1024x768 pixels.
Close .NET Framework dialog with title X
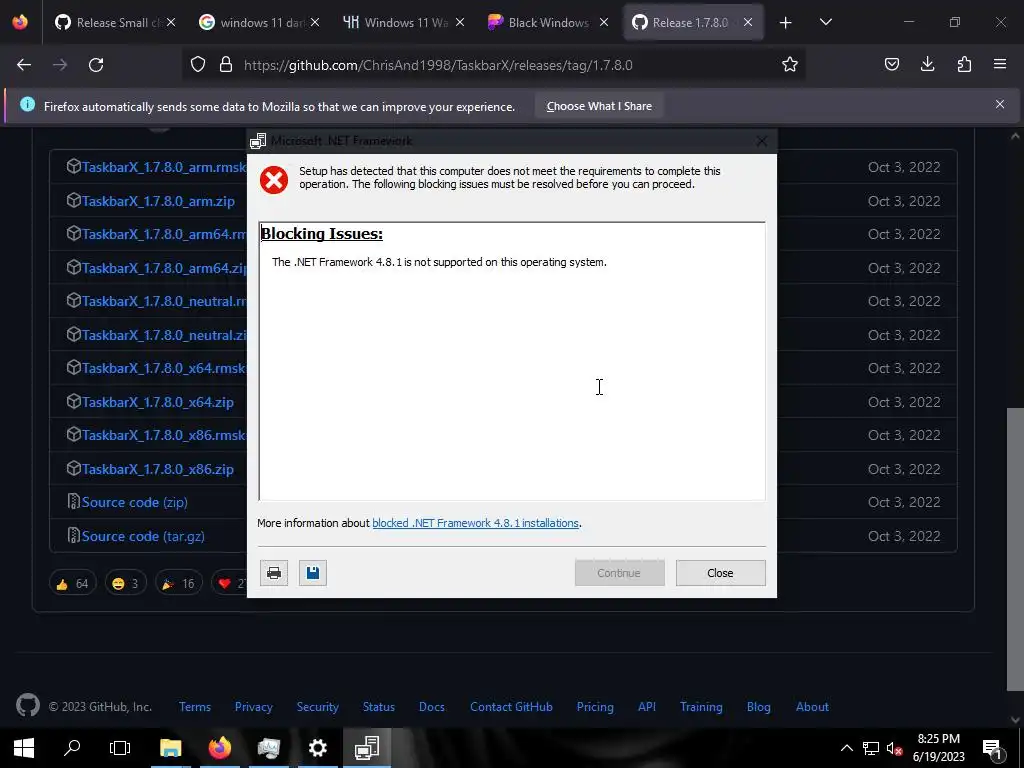pyautogui.click(x=761, y=141)
